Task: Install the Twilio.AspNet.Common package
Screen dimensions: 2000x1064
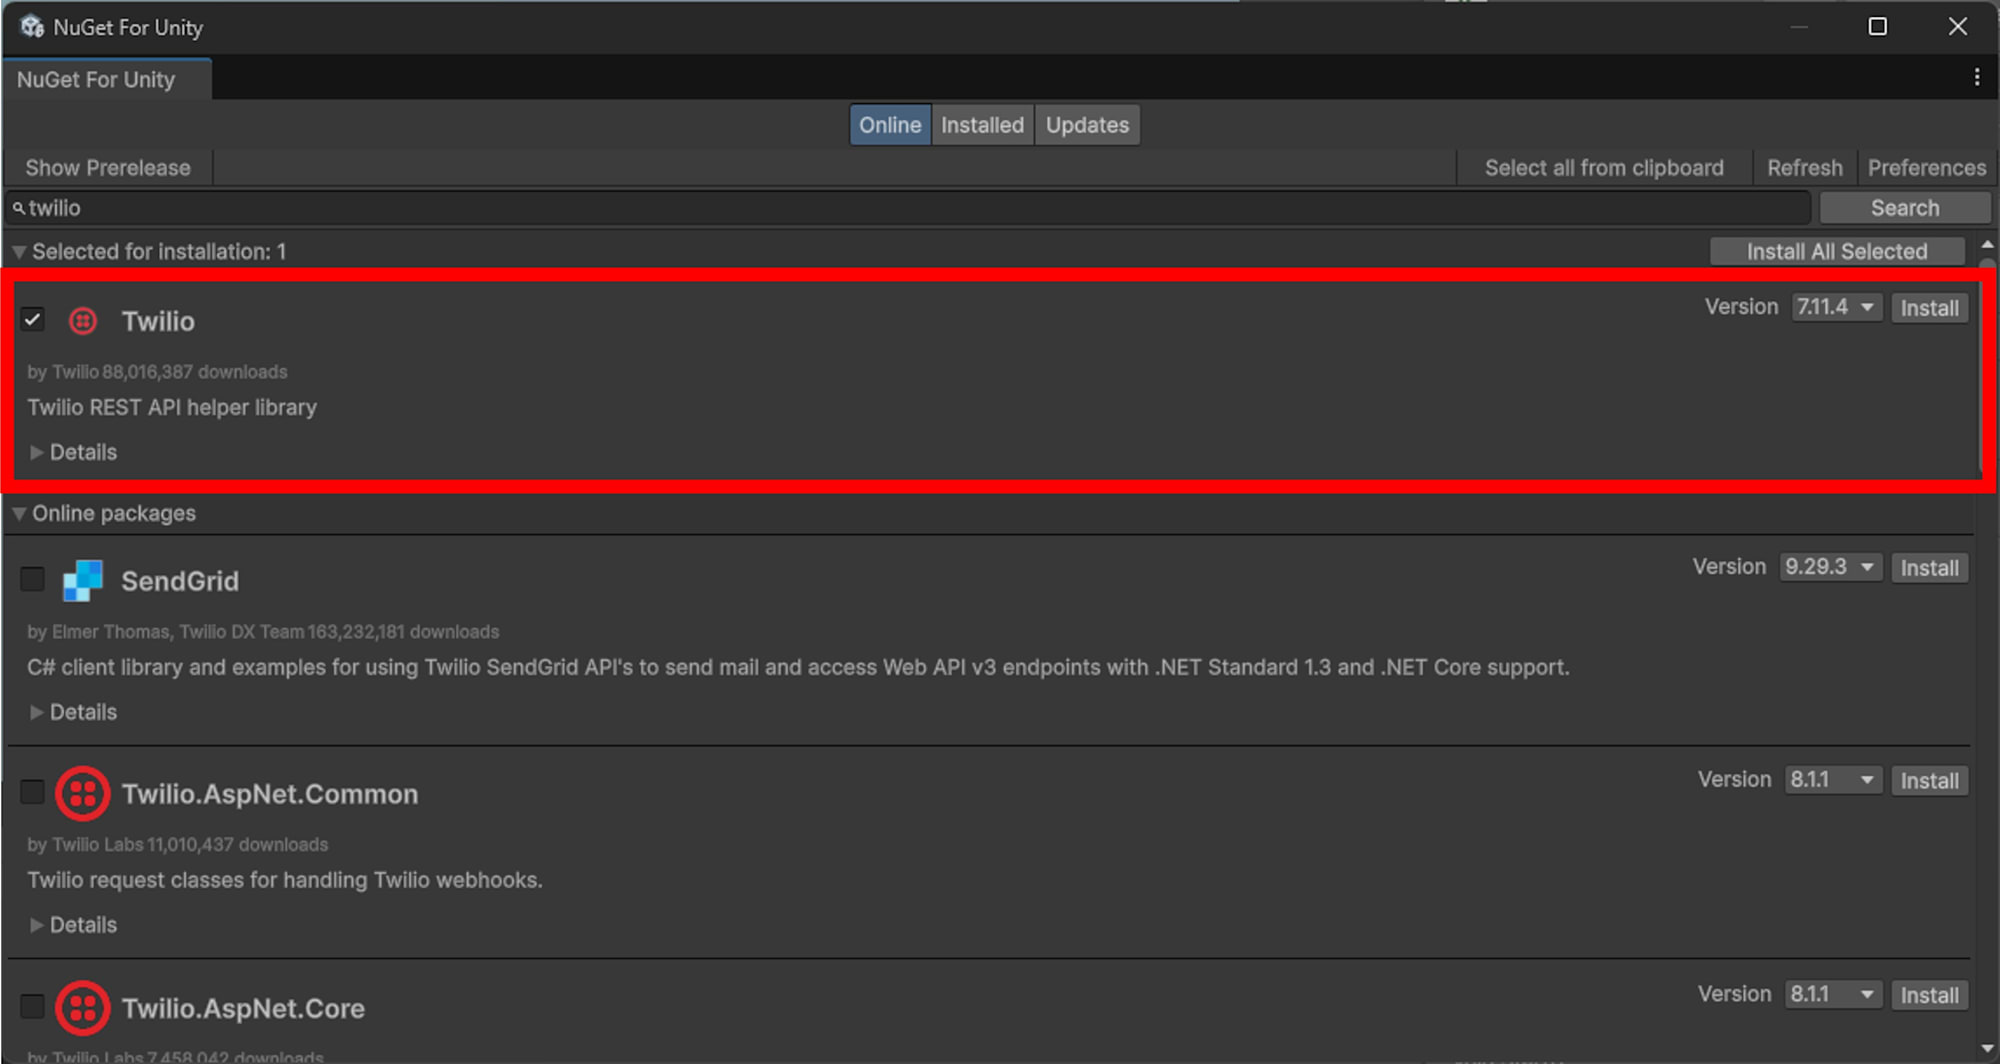Action: pyautogui.click(x=1929, y=781)
